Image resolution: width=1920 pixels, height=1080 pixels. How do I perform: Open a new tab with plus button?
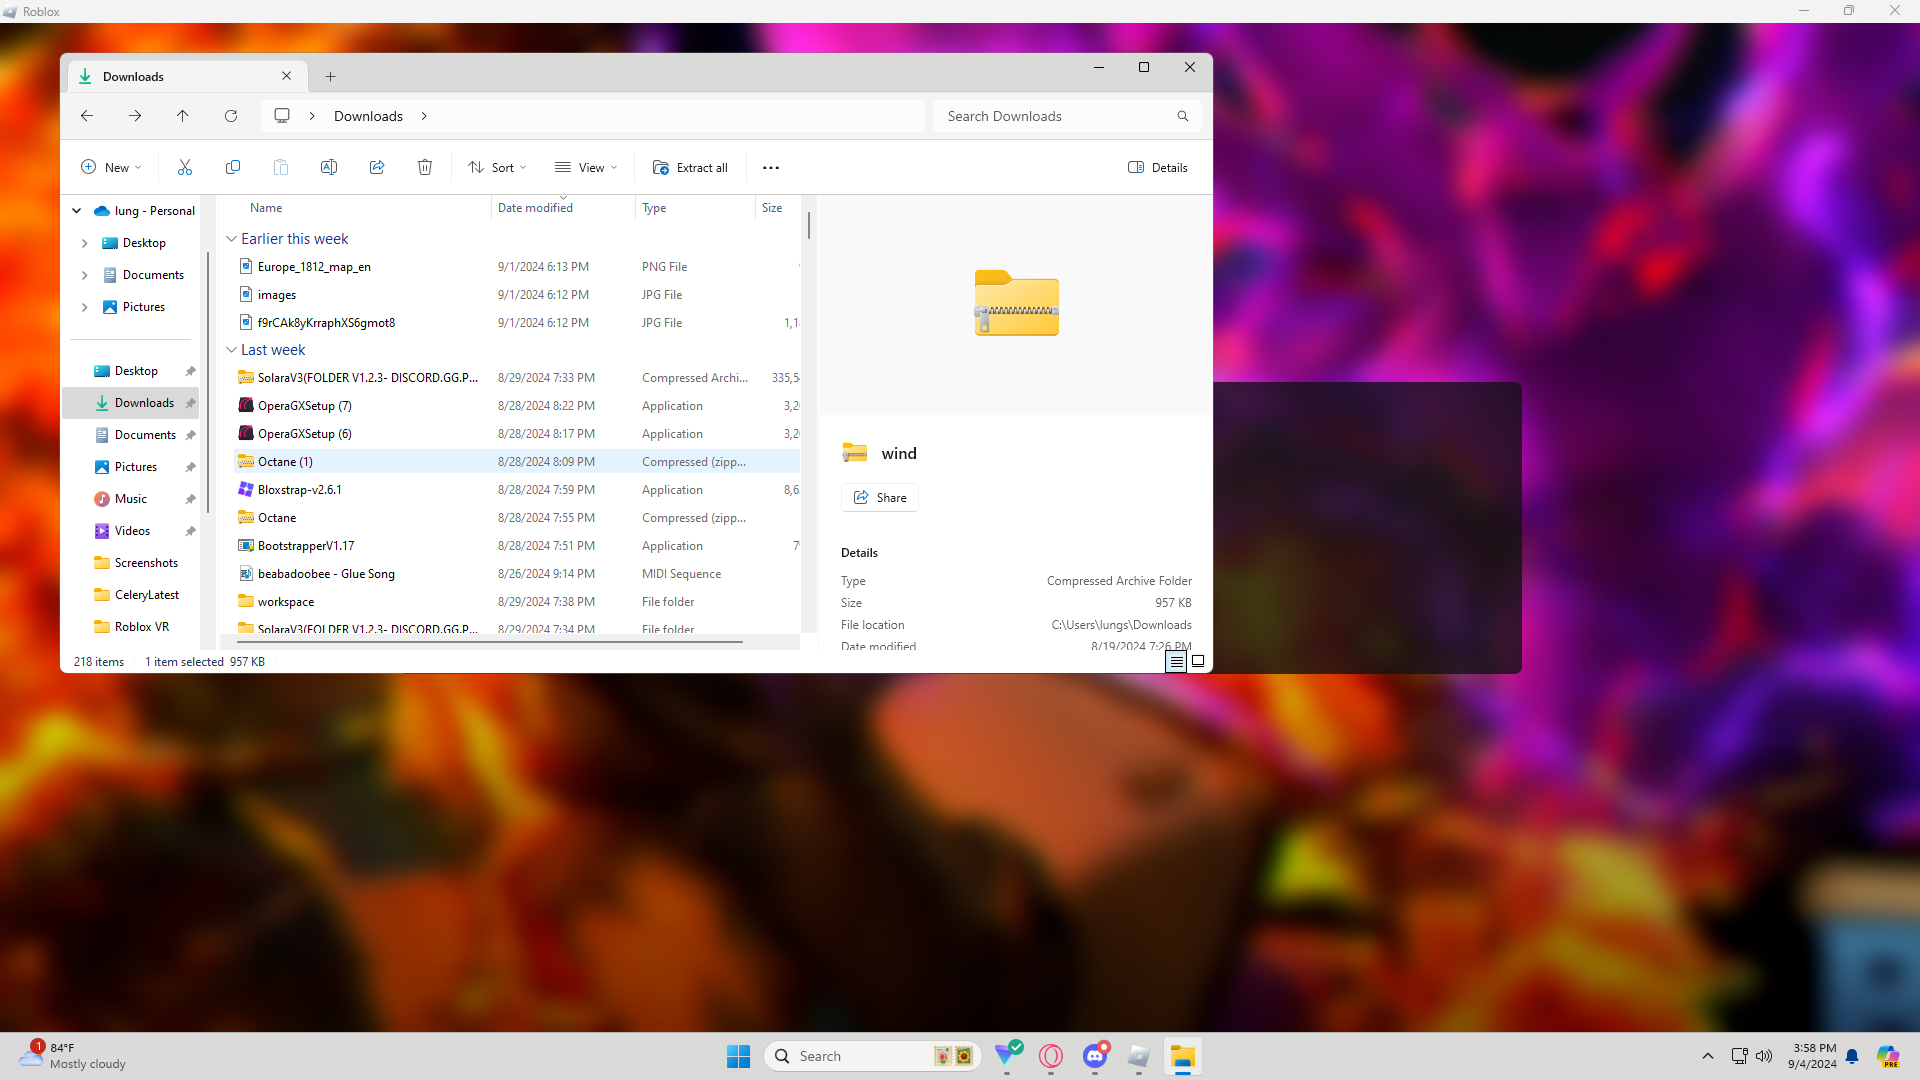[331, 76]
